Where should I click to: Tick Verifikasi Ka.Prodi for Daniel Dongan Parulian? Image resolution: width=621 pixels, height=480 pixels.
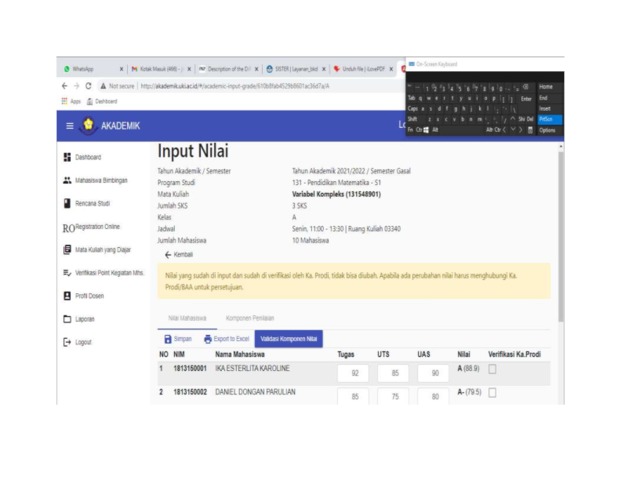493,392
